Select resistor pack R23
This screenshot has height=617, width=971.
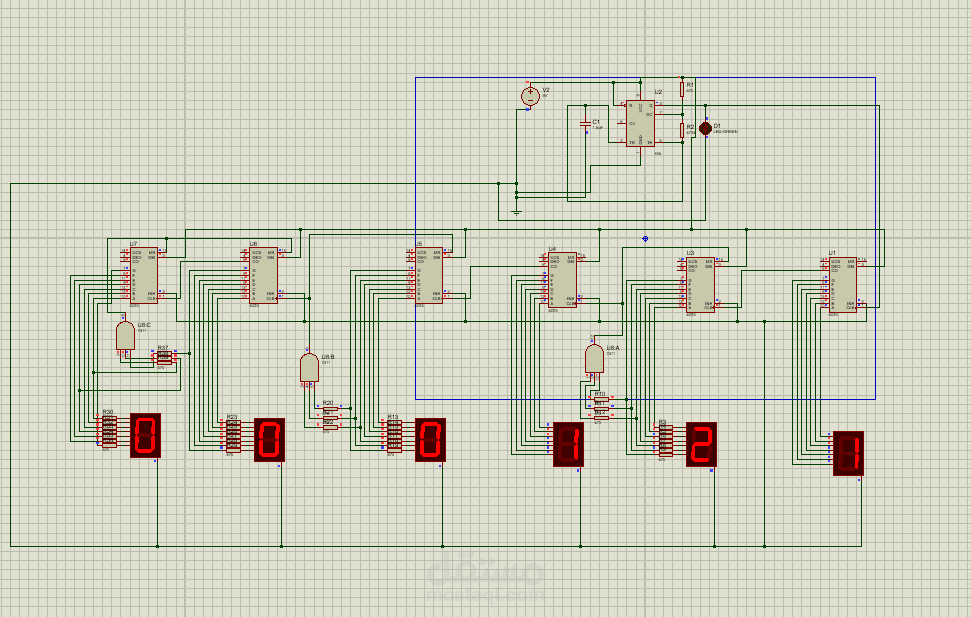233,436
